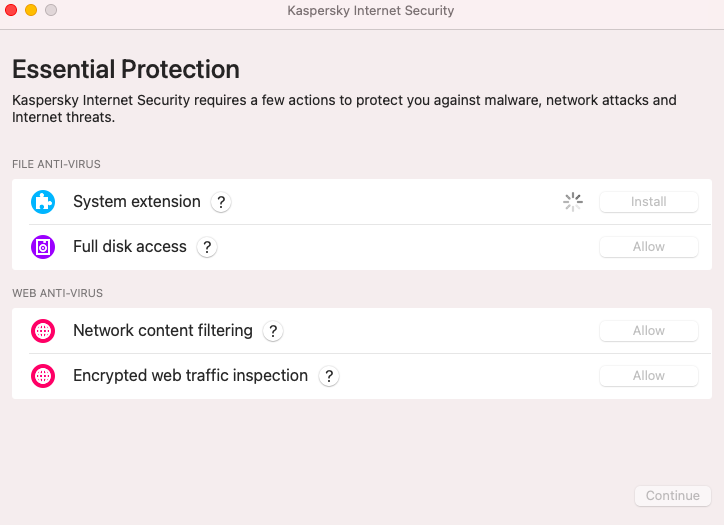Open help for System extension
The height and width of the screenshot is (525, 724).
(x=221, y=202)
